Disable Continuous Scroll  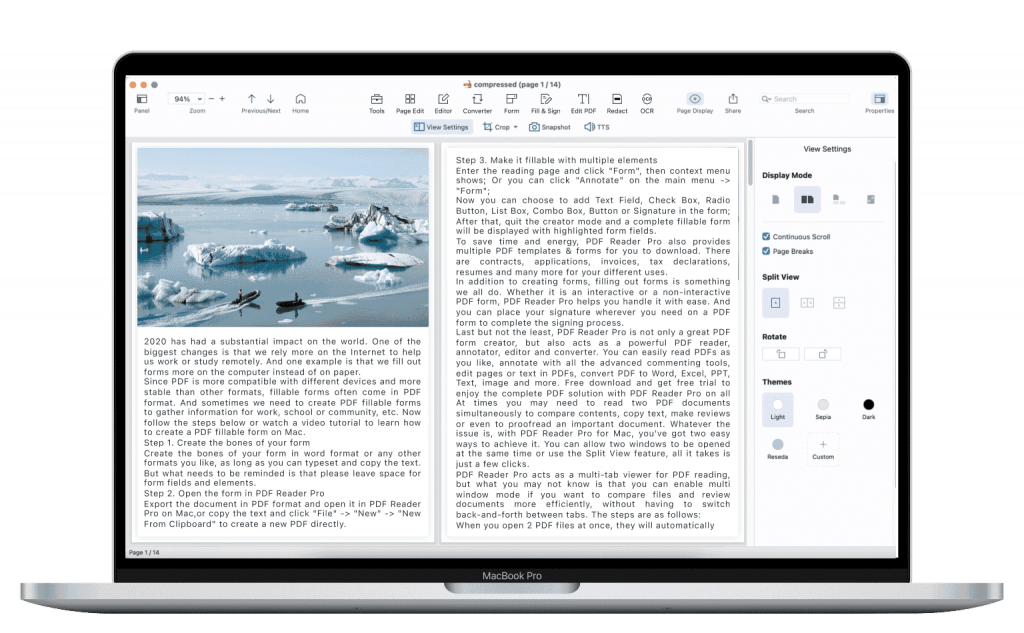[765, 236]
